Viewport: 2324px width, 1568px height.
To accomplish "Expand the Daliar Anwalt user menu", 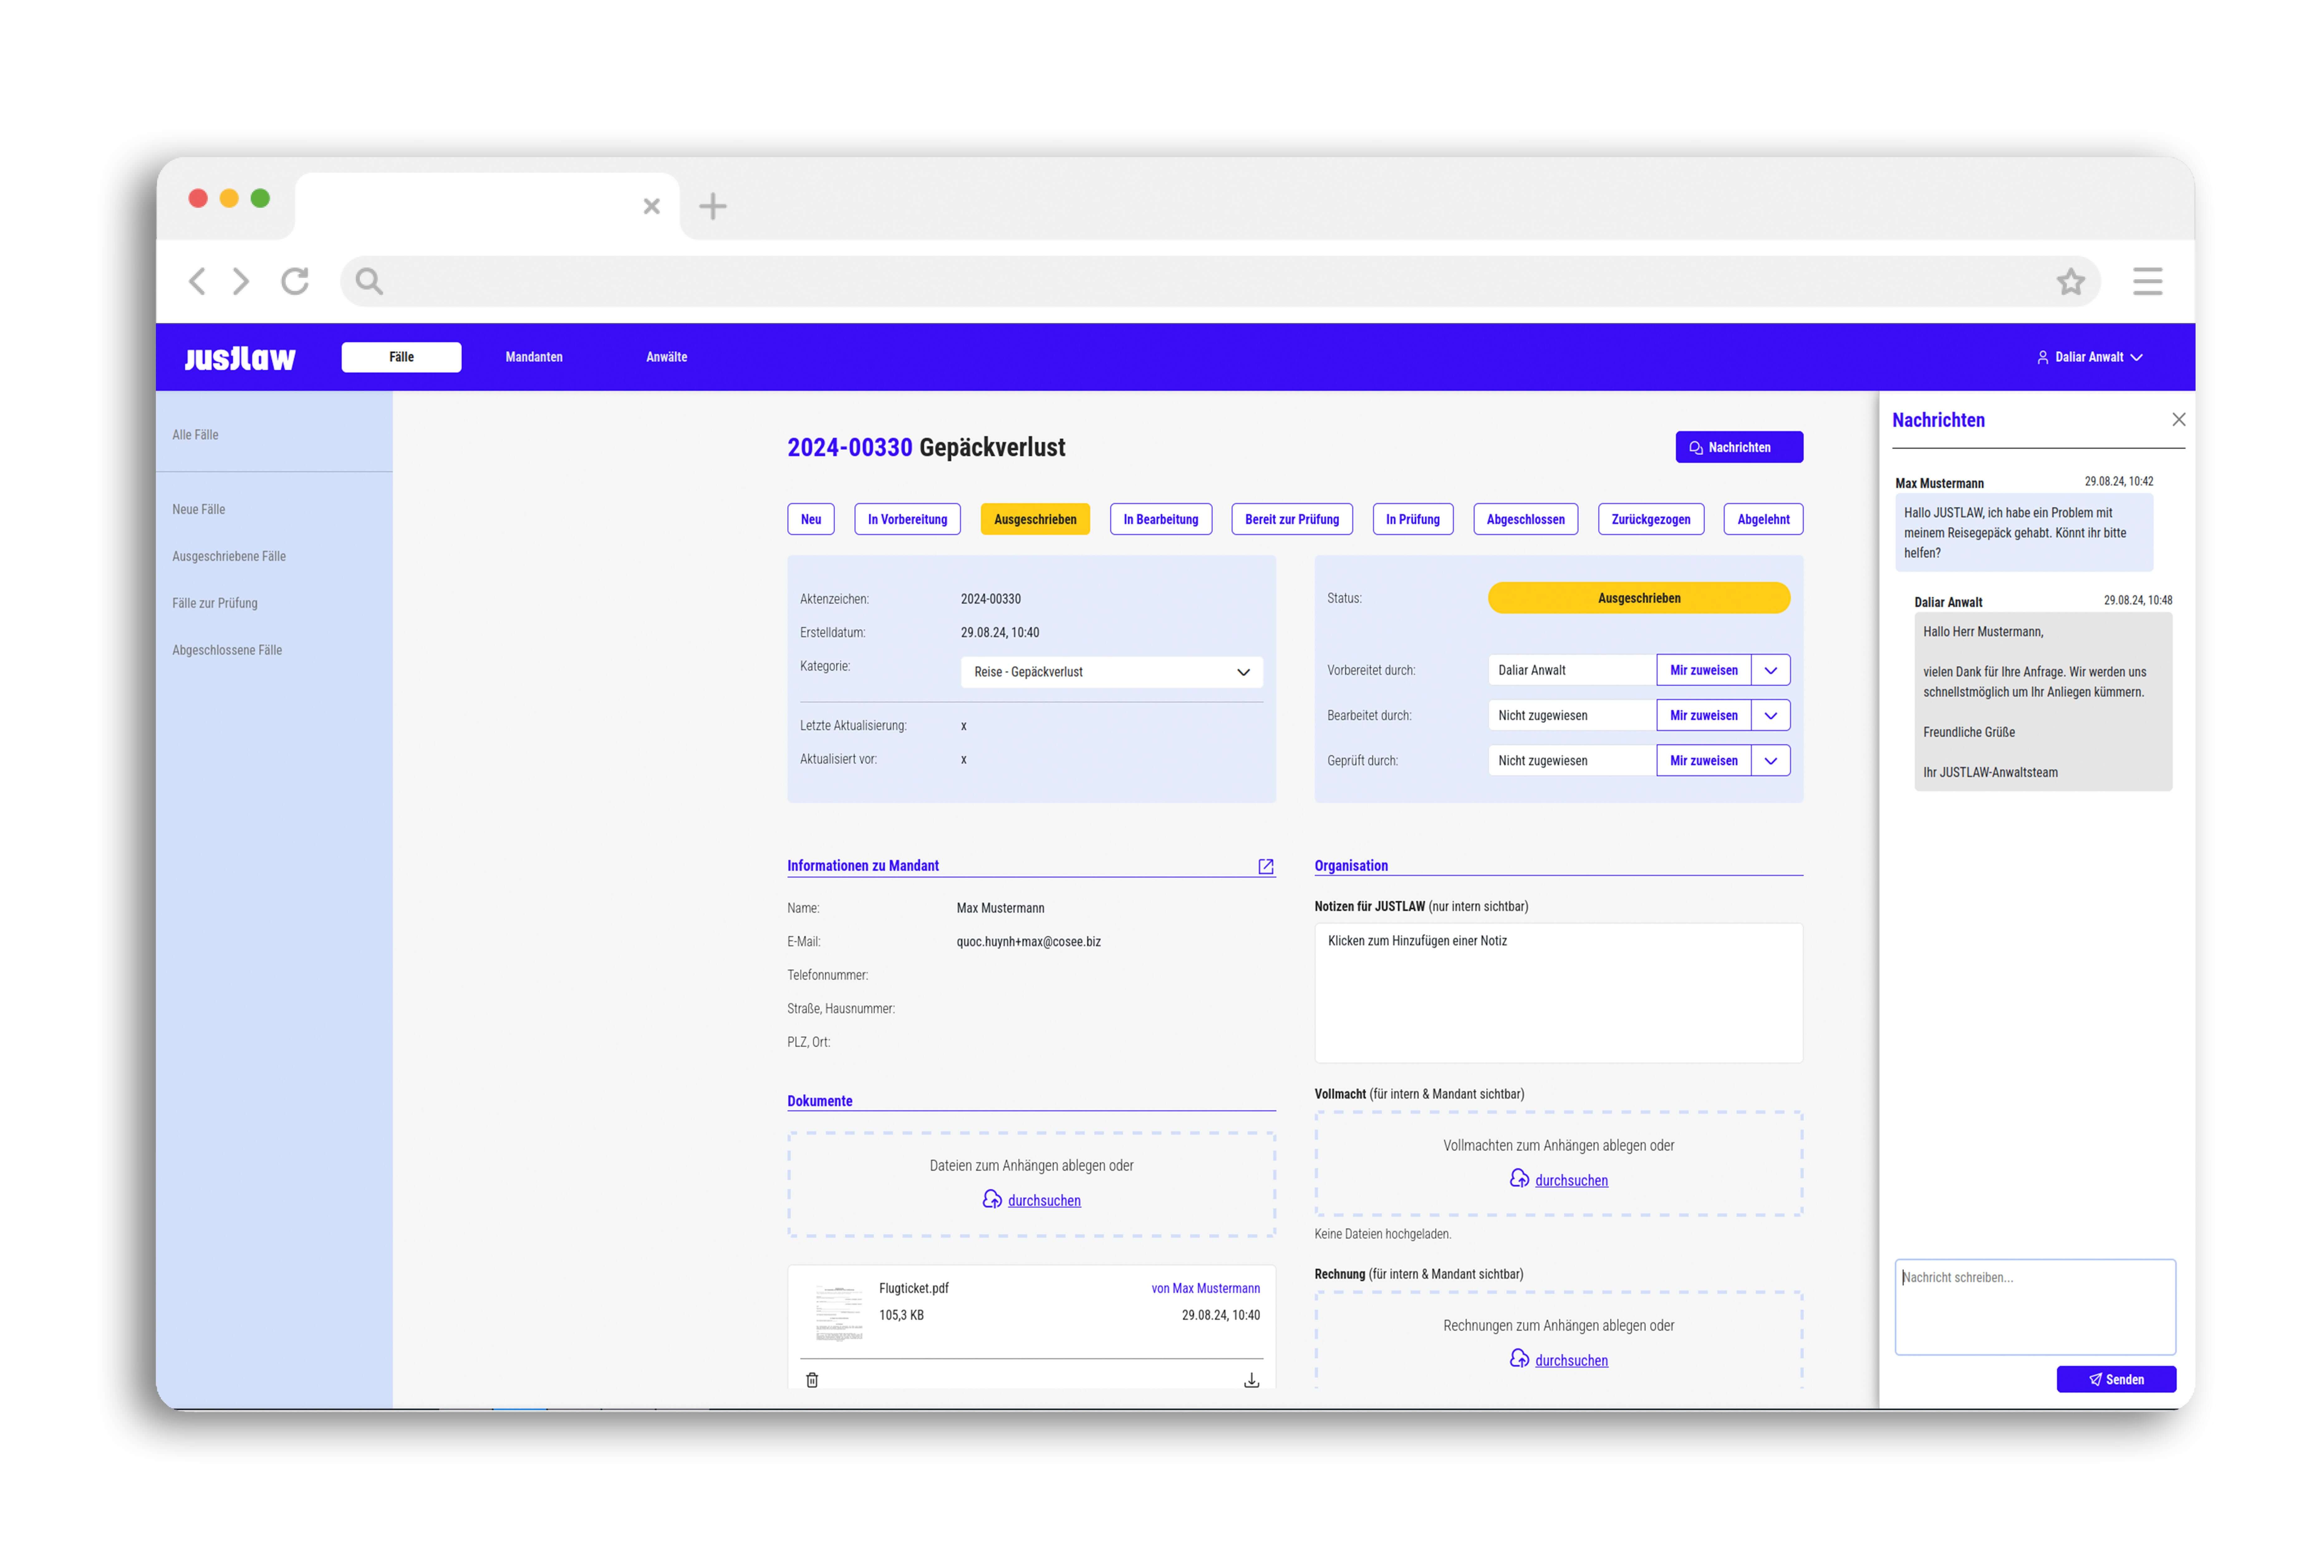I will 2090,357.
